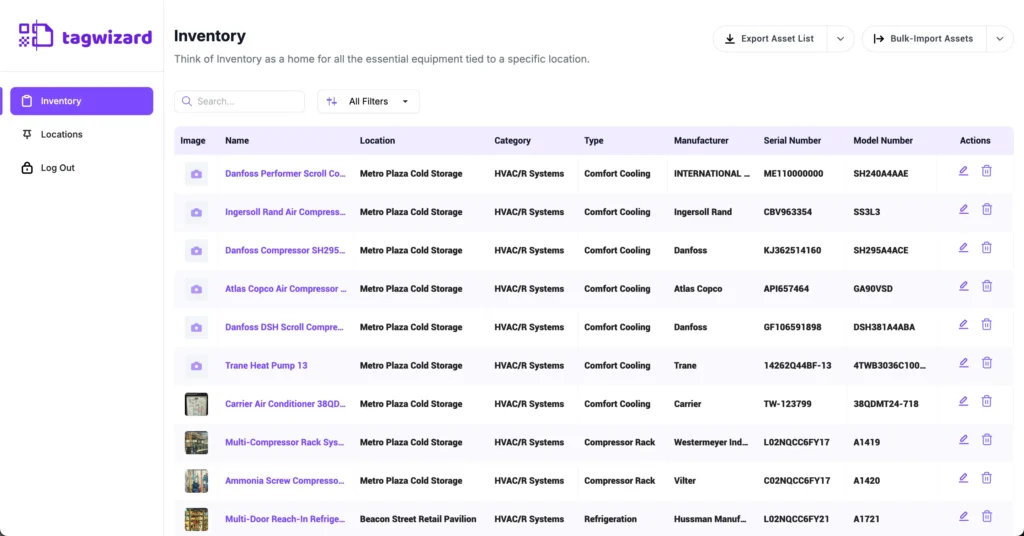Open the Multi-Compressor Rack System link
1024x536 pixels.
pyautogui.click(x=285, y=443)
